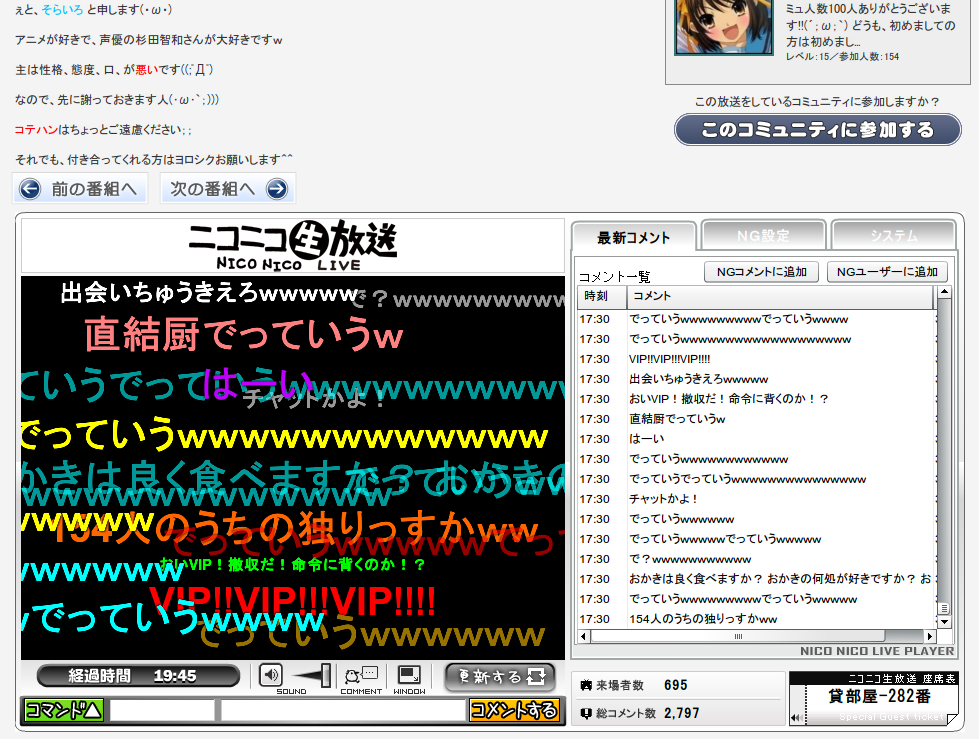Click the ニコニコ生放送 logo banner
The height and width of the screenshot is (739, 979).
tap(293, 245)
